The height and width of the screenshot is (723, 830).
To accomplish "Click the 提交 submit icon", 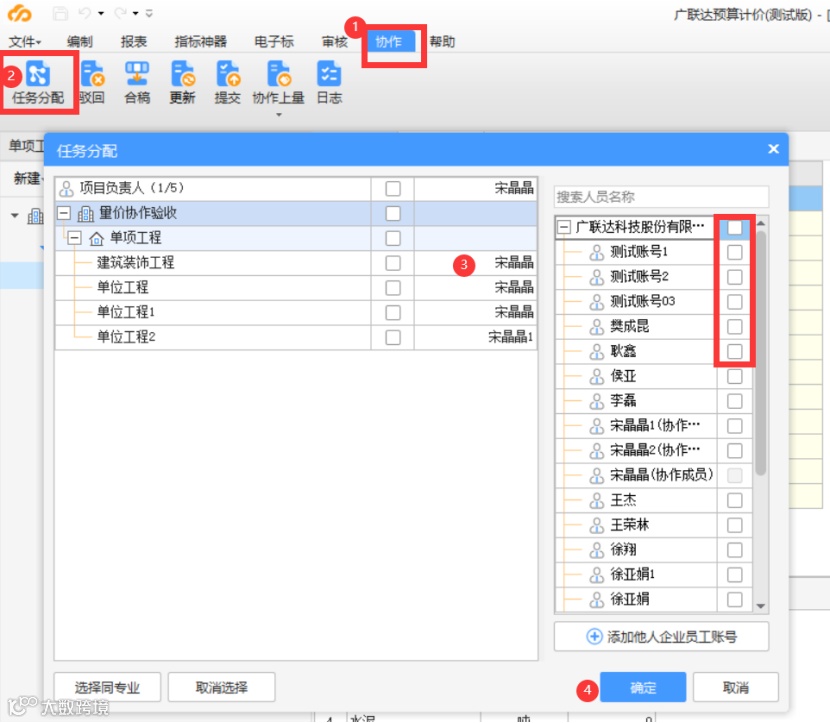I will pyautogui.click(x=228, y=74).
